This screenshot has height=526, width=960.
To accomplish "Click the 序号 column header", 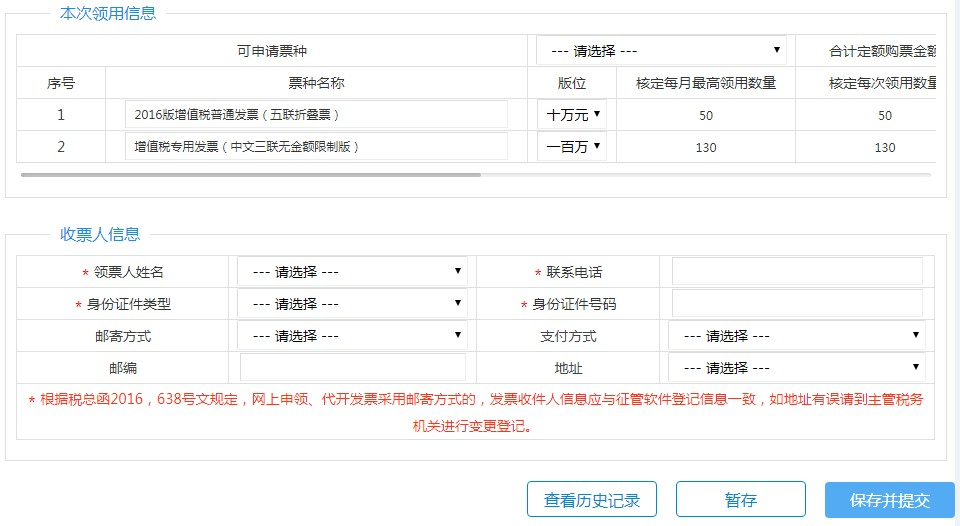I will tap(61, 83).
